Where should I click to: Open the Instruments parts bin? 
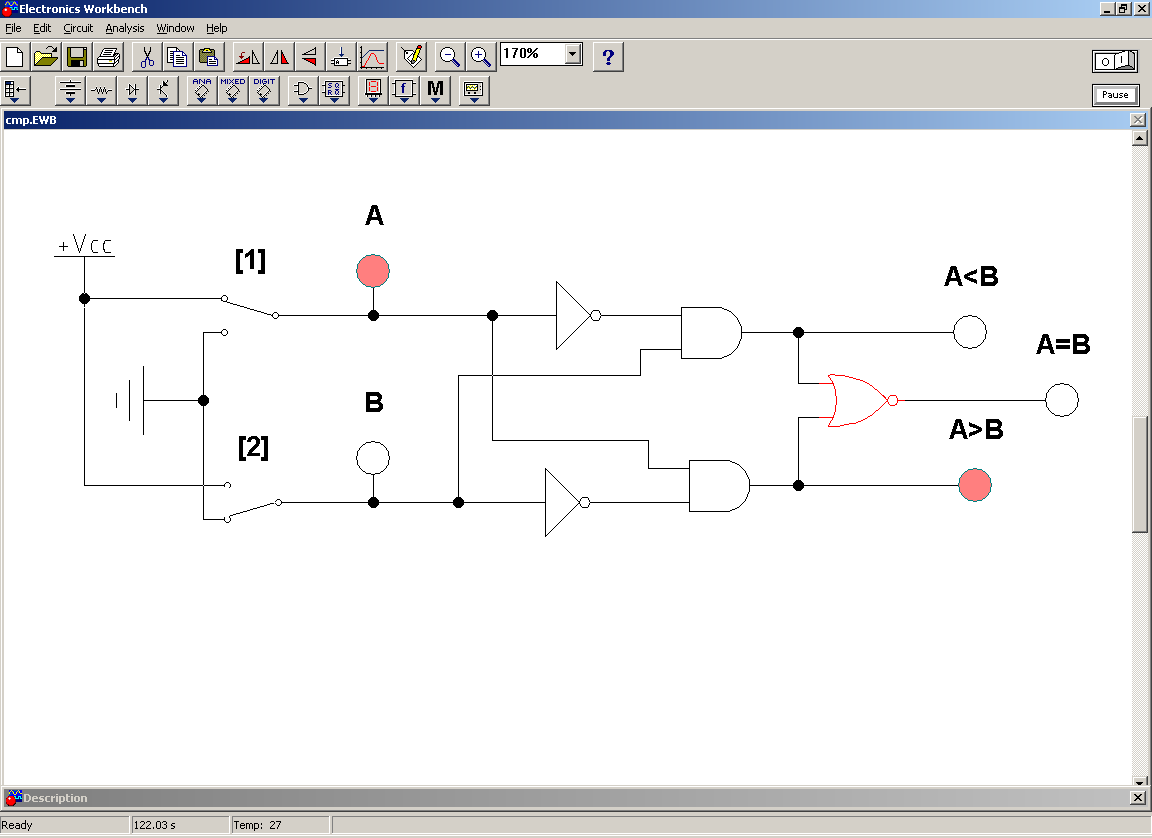[474, 91]
